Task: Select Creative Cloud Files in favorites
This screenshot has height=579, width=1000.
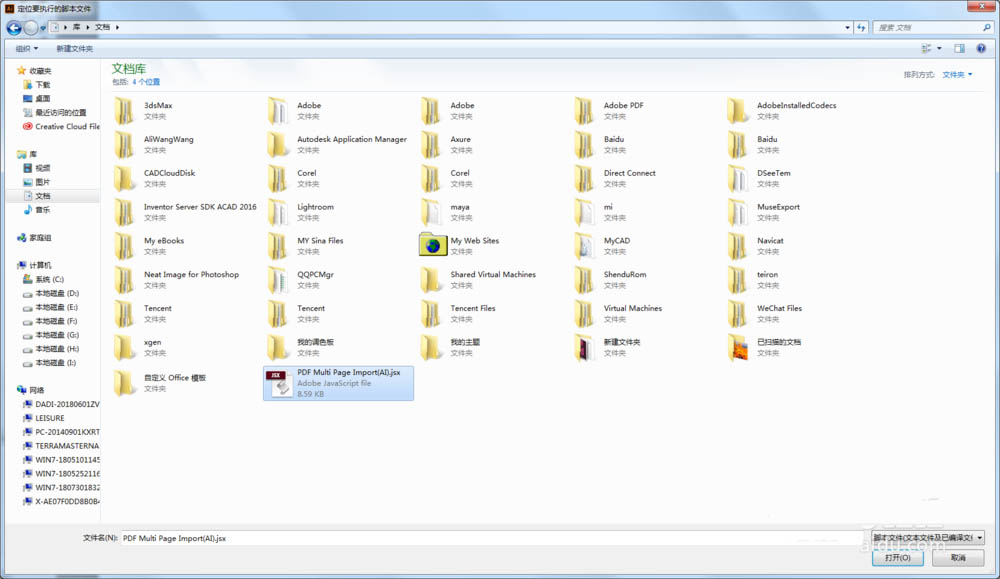Action: [61, 126]
